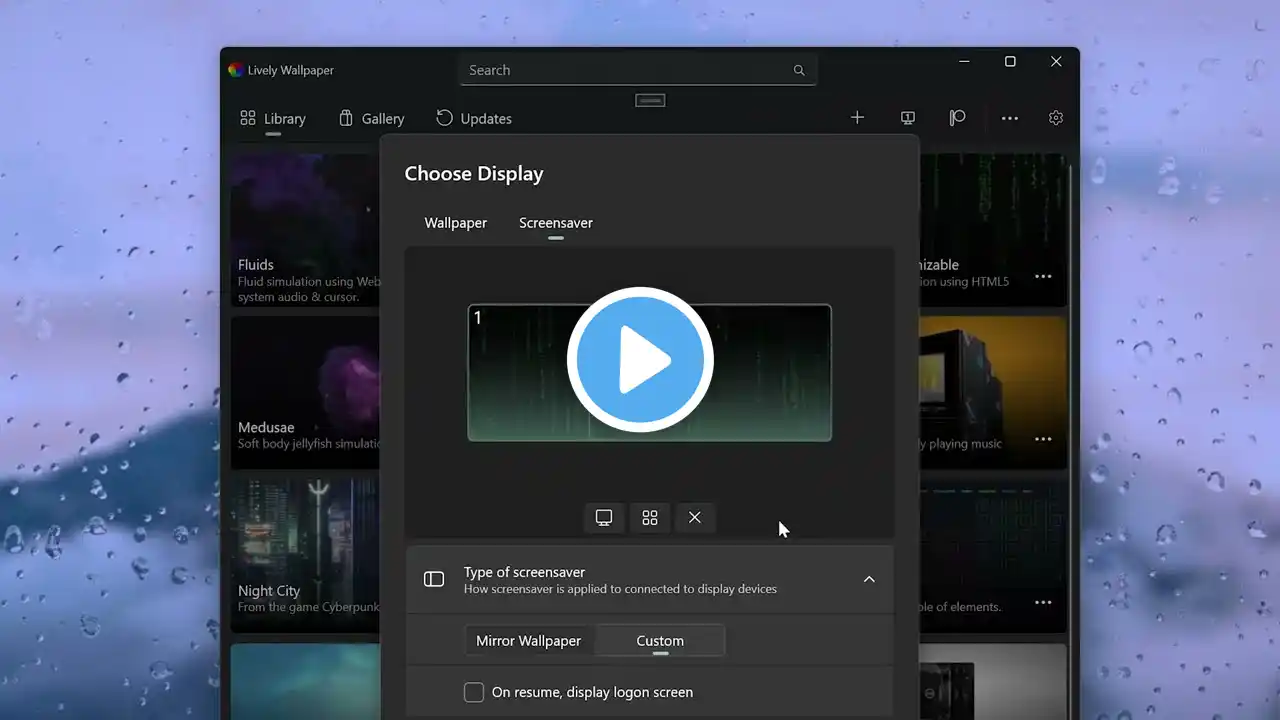Choose the Night City wallpaper card
The height and width of the screenshot is (720, 1280).
click(305, 555)
